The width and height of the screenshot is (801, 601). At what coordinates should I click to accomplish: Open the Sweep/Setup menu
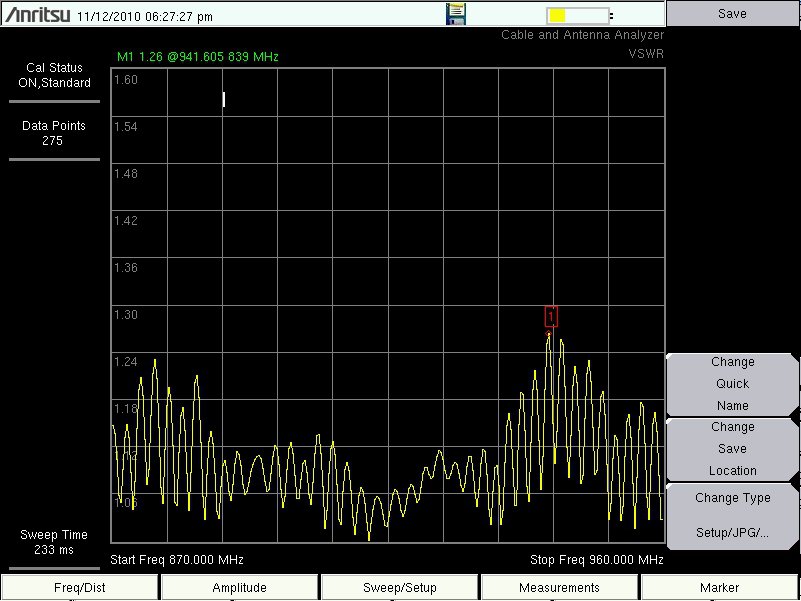click(x=399, y=587)
